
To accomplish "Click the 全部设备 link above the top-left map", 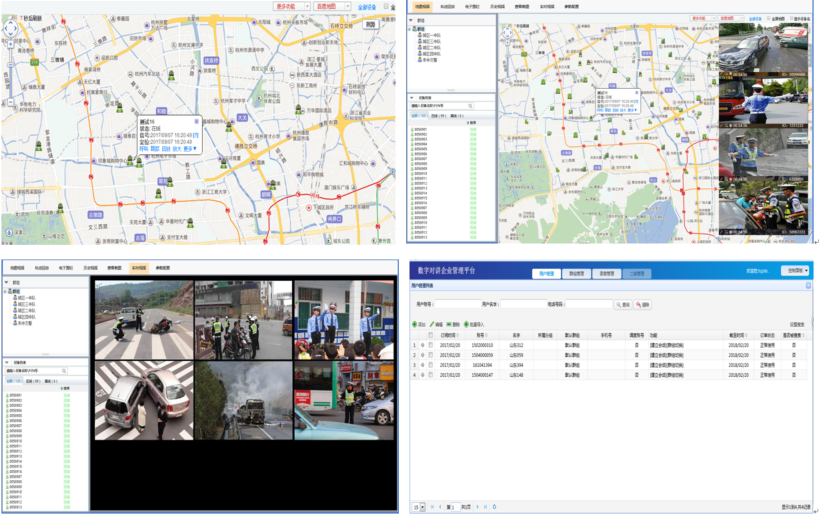I will pyautogui.click(x=368, y=6).
